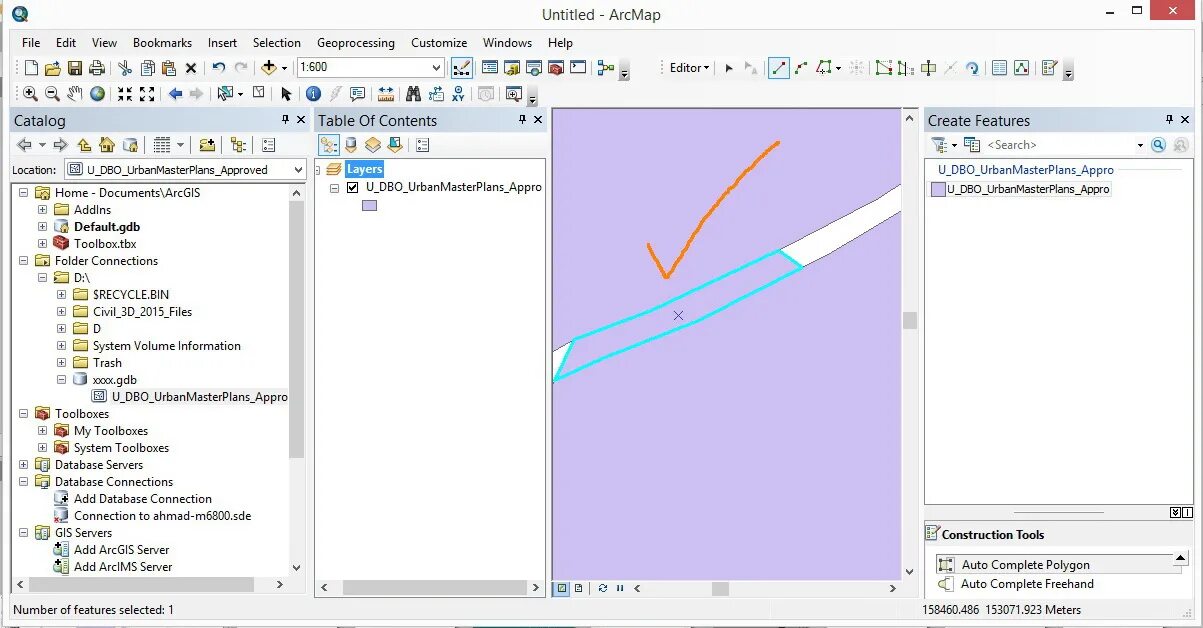Open the Bookmarks menu
Screen dimensions: 1203x628
point(162,43)
